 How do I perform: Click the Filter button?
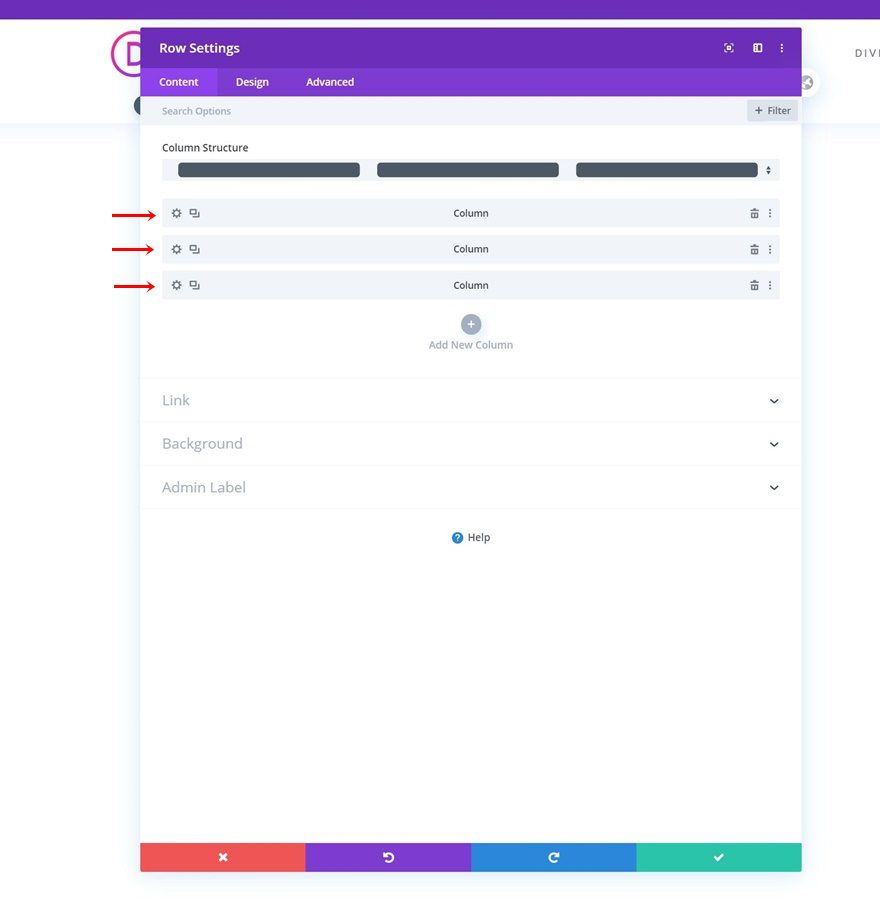click(x=771, y=110)
